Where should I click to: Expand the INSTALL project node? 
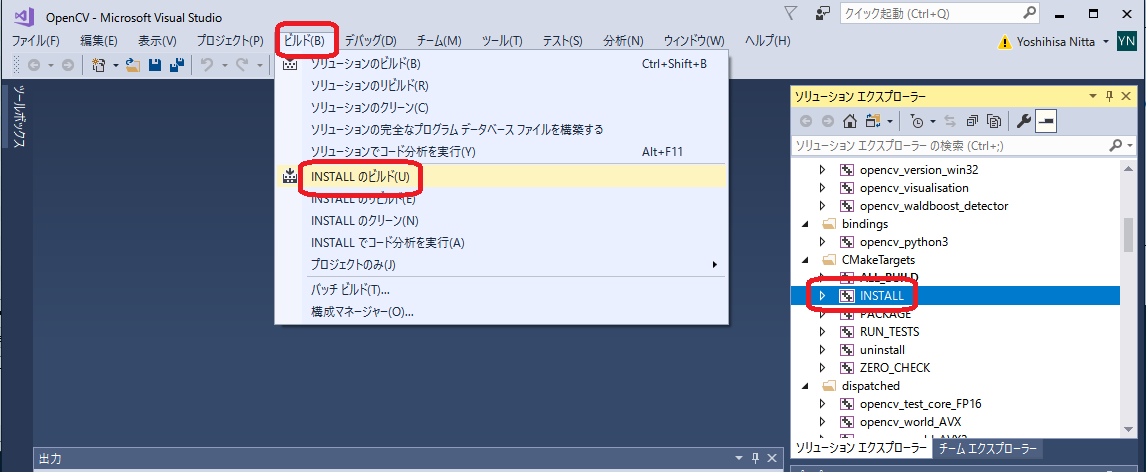(822, 296)
